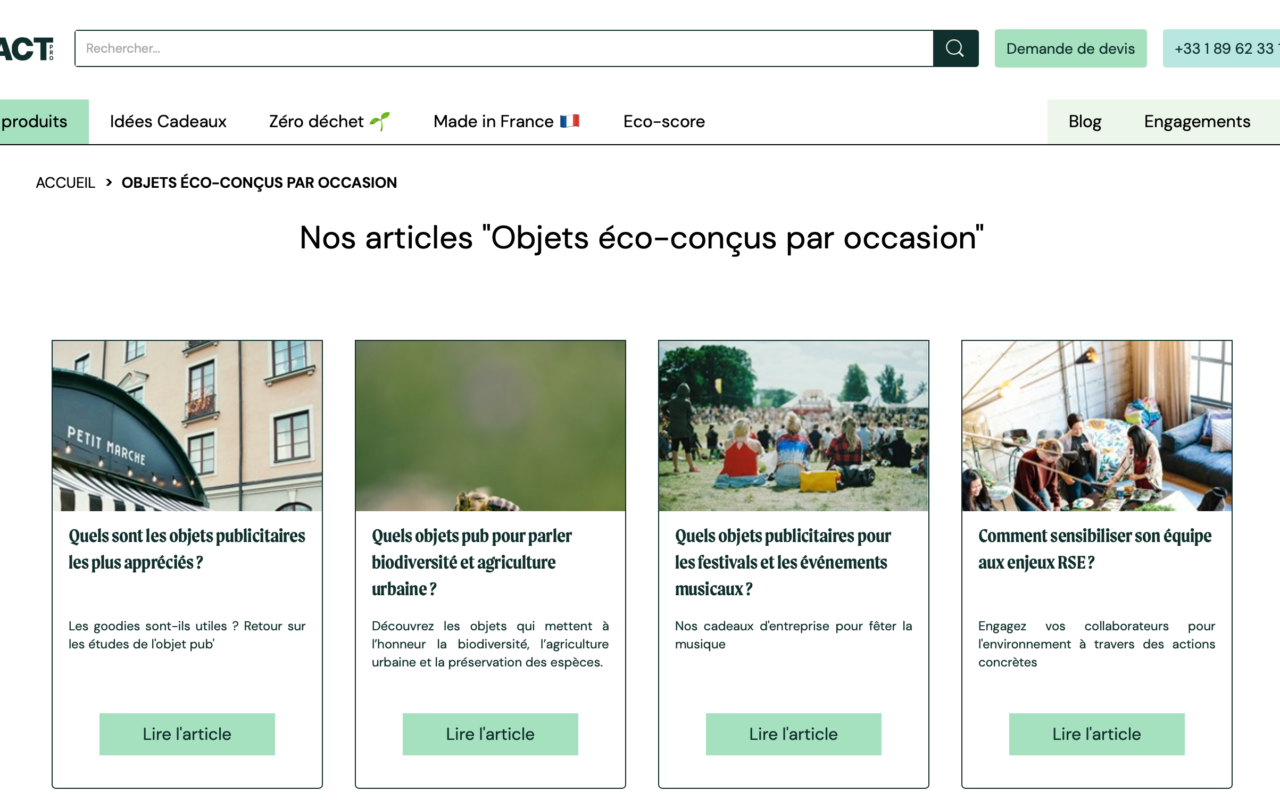This screenshot has height=800, width=1280.
Task: Click text 'Engagez vos collaborateurs pour l'environnement'
Action: tap(1097, 635)
